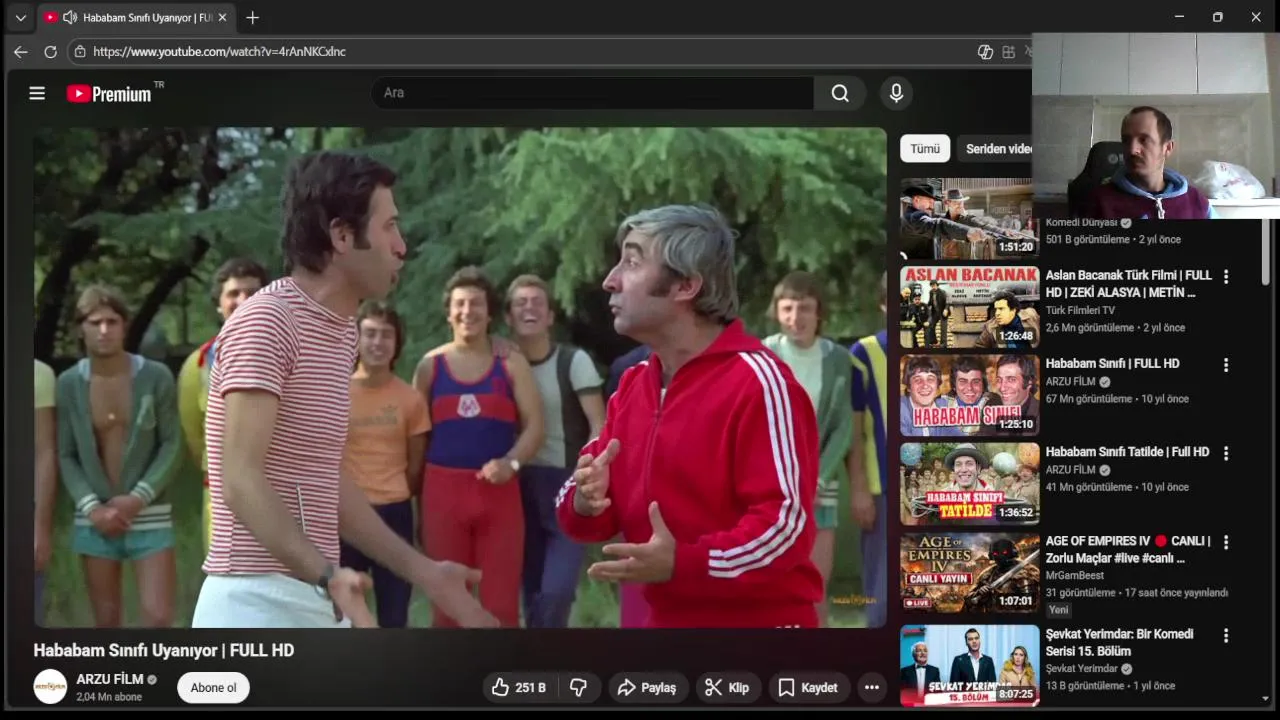
Task: Click the magnifier search button
Action: (x=840, y=93)
